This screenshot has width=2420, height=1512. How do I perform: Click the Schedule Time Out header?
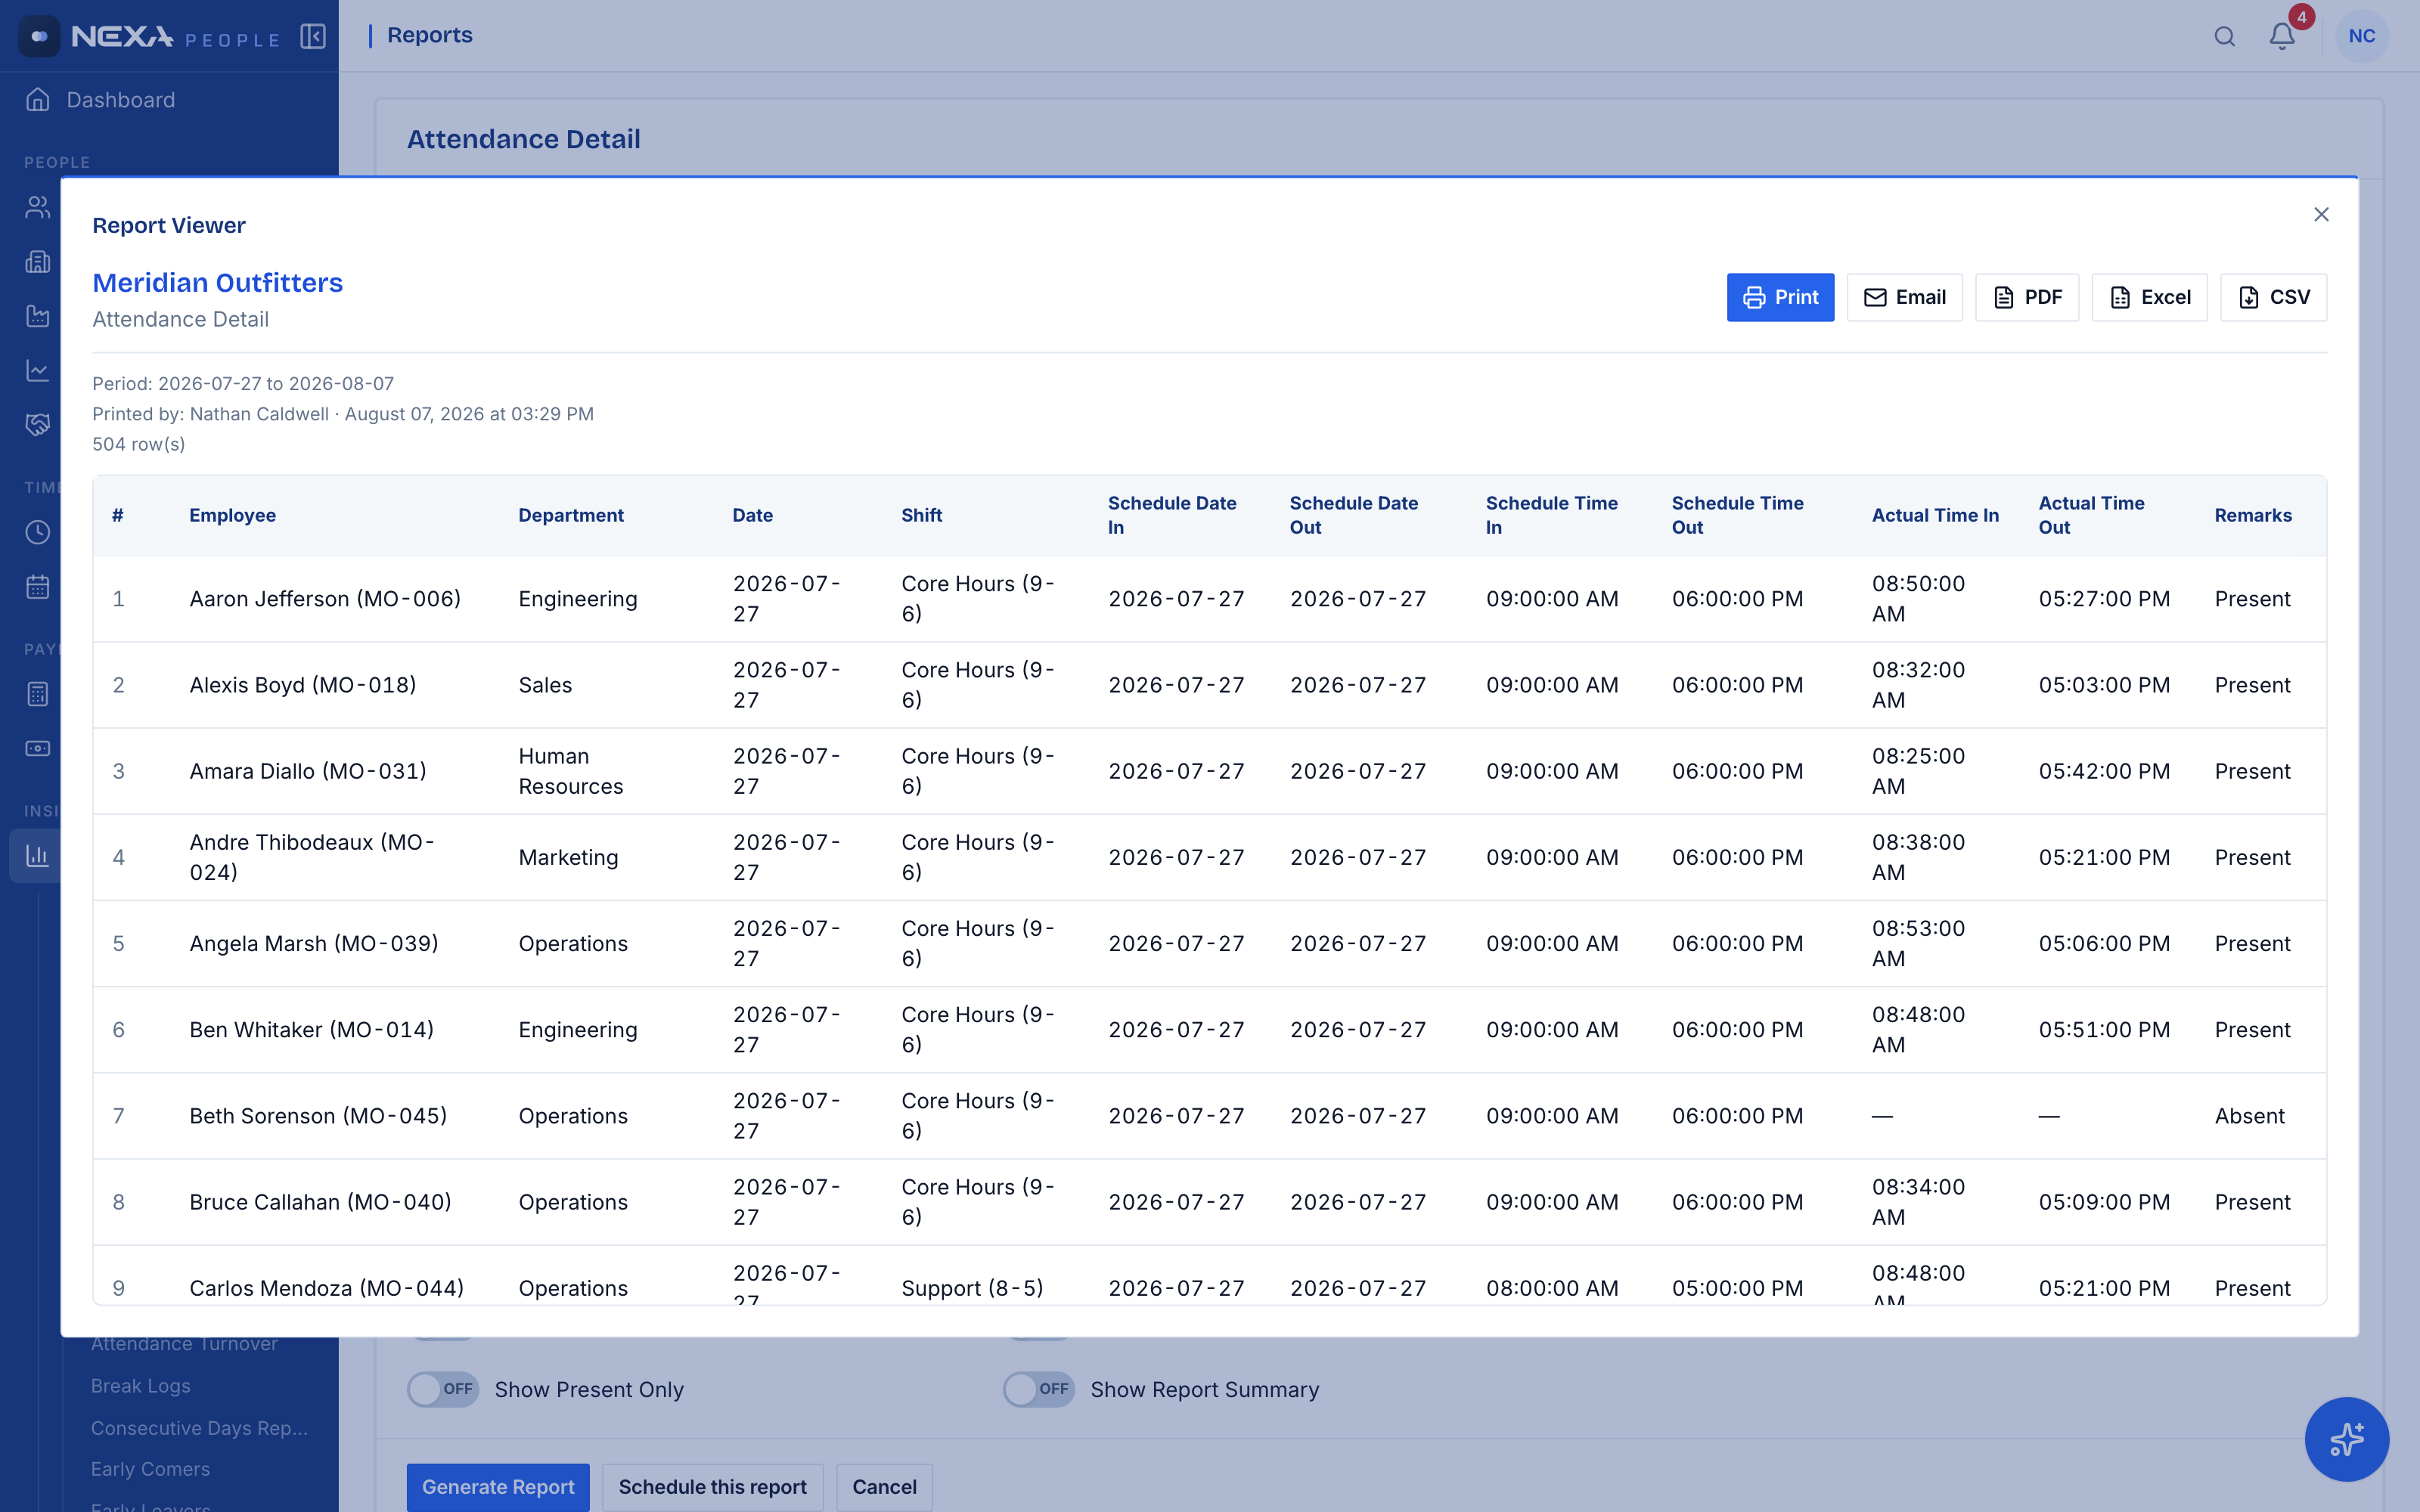1737,515
